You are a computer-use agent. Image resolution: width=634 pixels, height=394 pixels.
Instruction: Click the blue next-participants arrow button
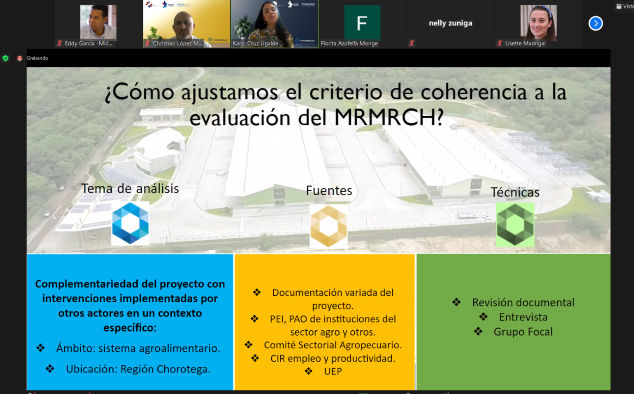click(x=595, y=23)
